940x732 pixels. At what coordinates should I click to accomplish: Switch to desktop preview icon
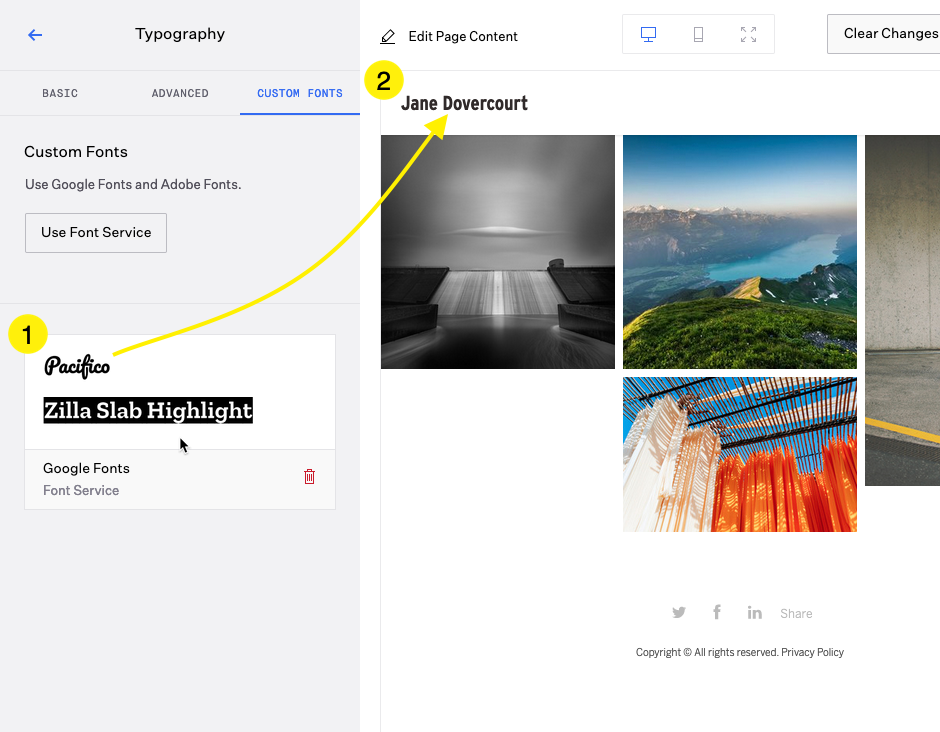(x=648, y=34)
